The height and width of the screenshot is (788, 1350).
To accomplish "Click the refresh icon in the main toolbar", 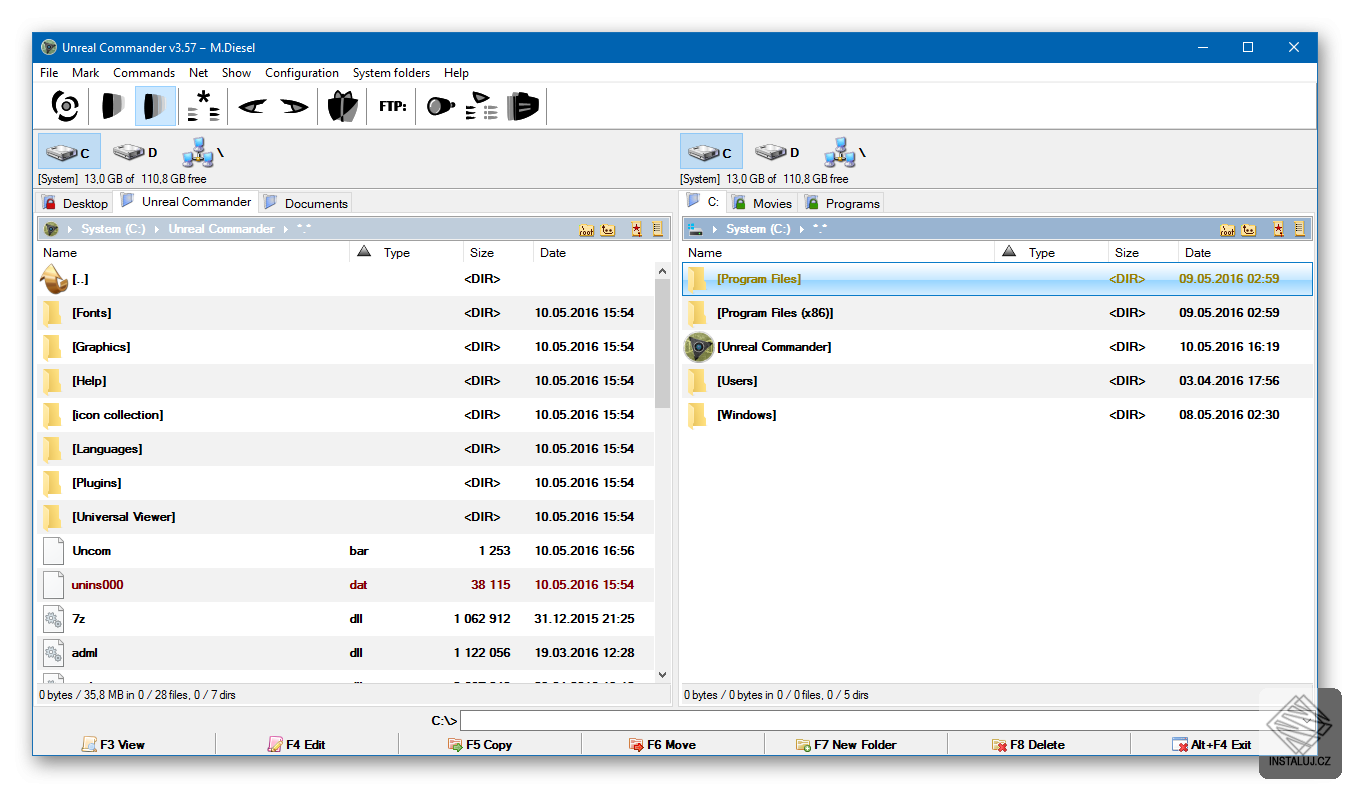I will point(65,105).
